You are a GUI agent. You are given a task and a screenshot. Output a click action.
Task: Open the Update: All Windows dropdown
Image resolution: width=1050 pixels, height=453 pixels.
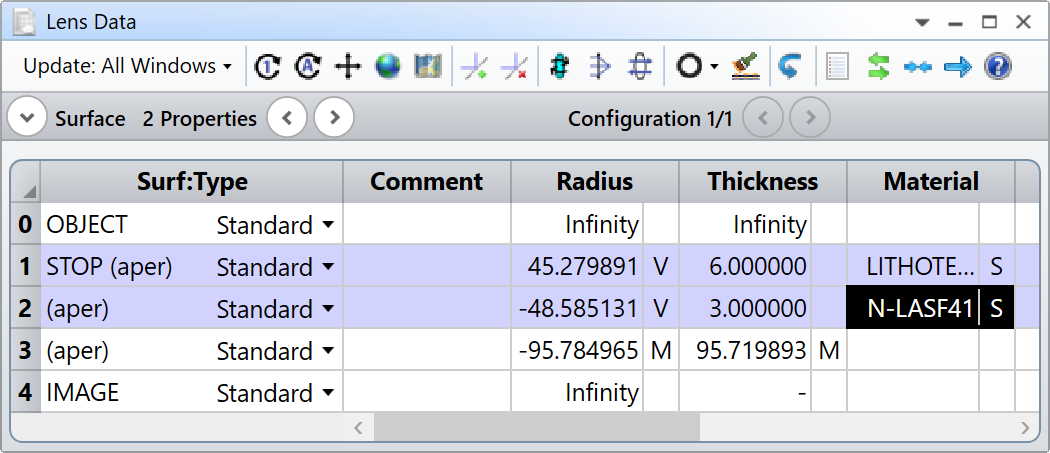coord(128,66)
